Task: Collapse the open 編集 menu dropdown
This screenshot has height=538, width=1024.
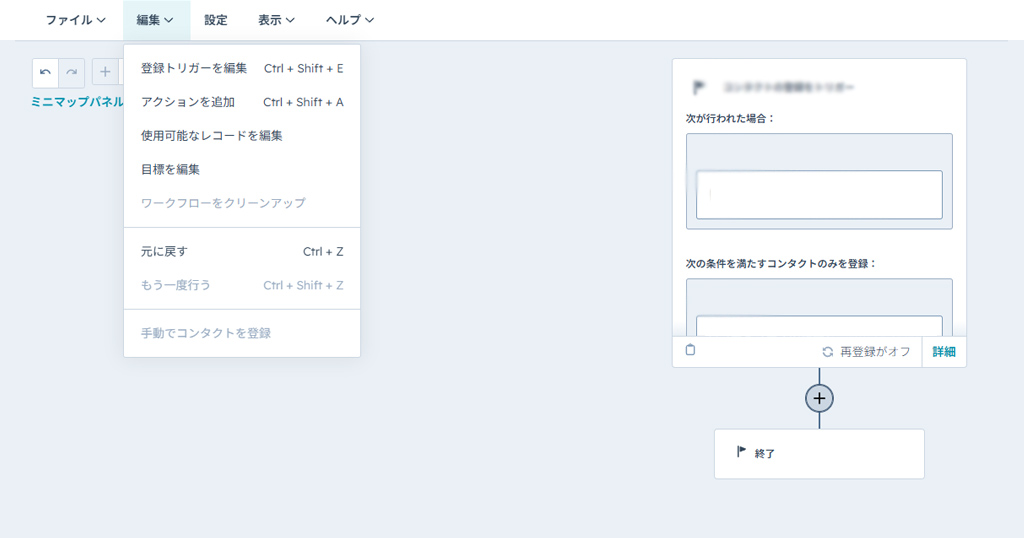Action: coord(156,20)
